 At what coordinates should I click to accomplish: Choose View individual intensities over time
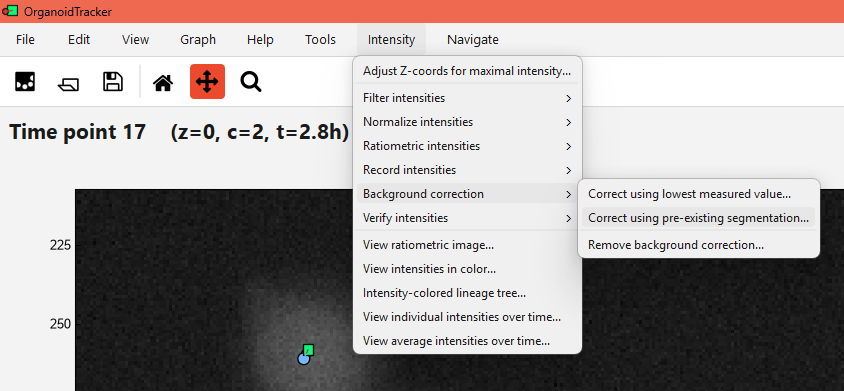(x=467, y=317)
